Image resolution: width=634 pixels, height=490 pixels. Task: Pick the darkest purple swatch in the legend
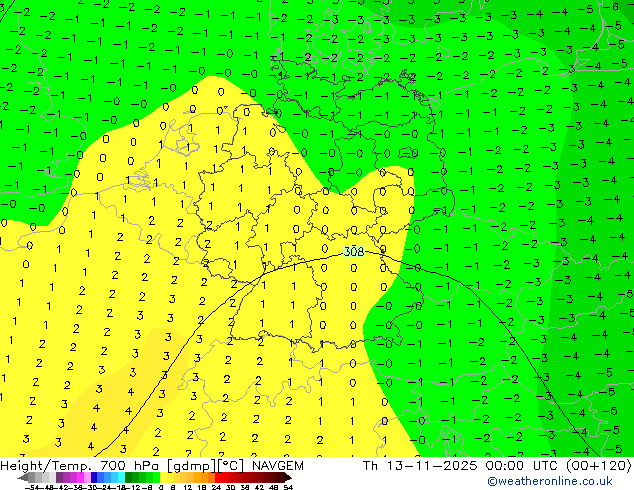tap(59, 477)
